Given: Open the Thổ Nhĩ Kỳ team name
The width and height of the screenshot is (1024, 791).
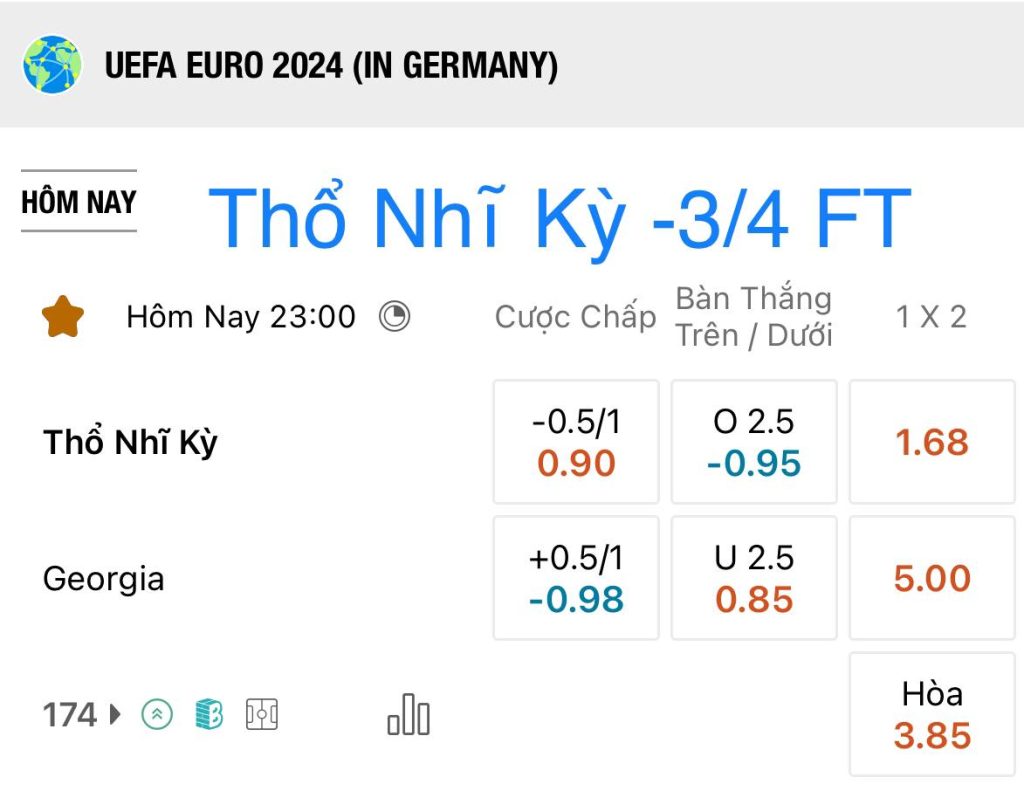Looking at the screenshot, I should [130, 442].
